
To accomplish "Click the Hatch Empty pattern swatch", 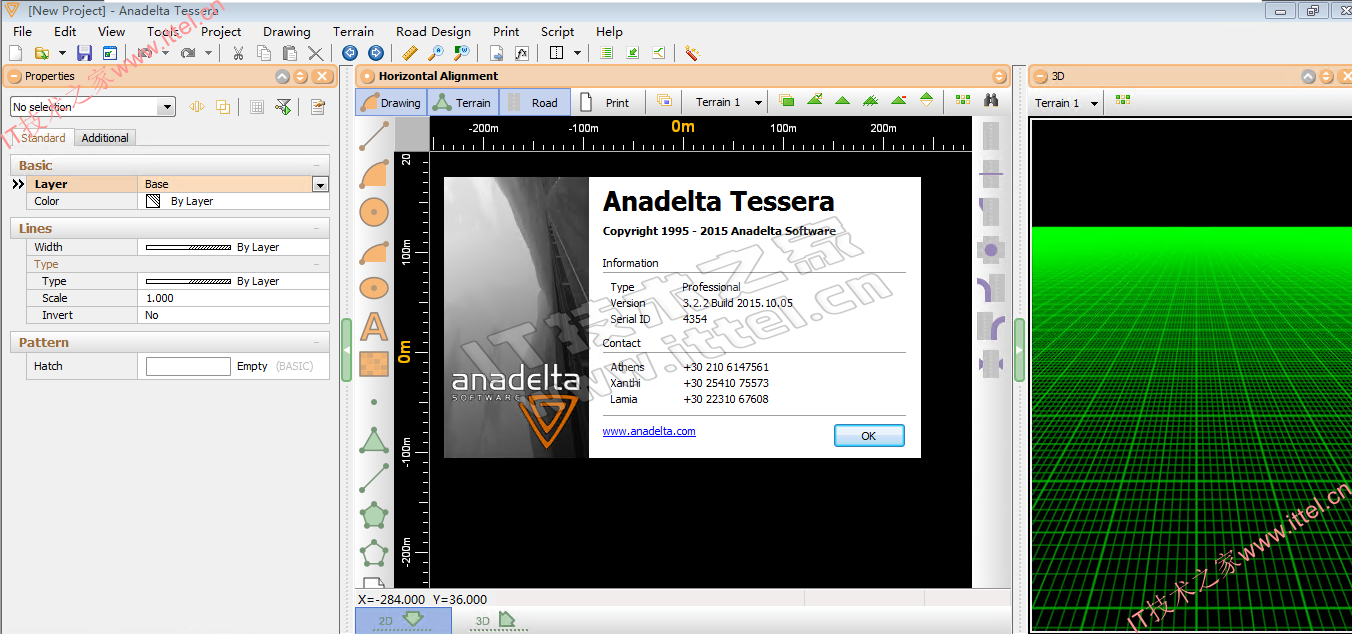I will pyautogui.click(x=188, y=366).
